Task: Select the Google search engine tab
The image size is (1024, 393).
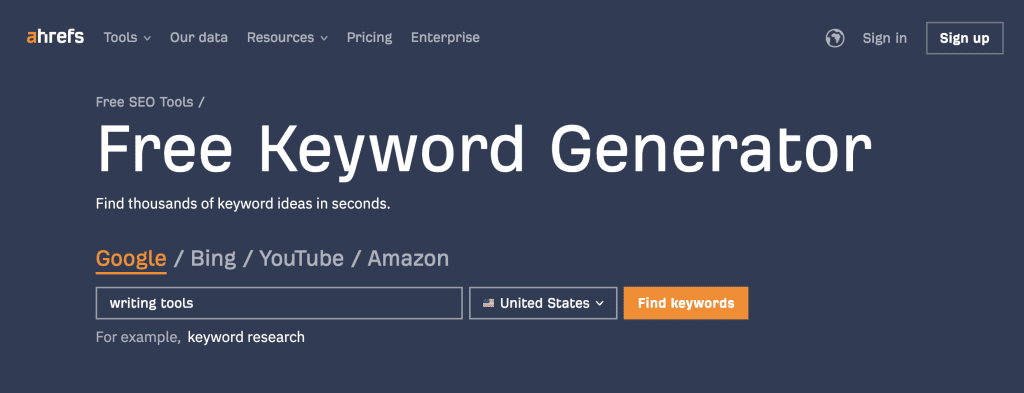Action: 131,259
